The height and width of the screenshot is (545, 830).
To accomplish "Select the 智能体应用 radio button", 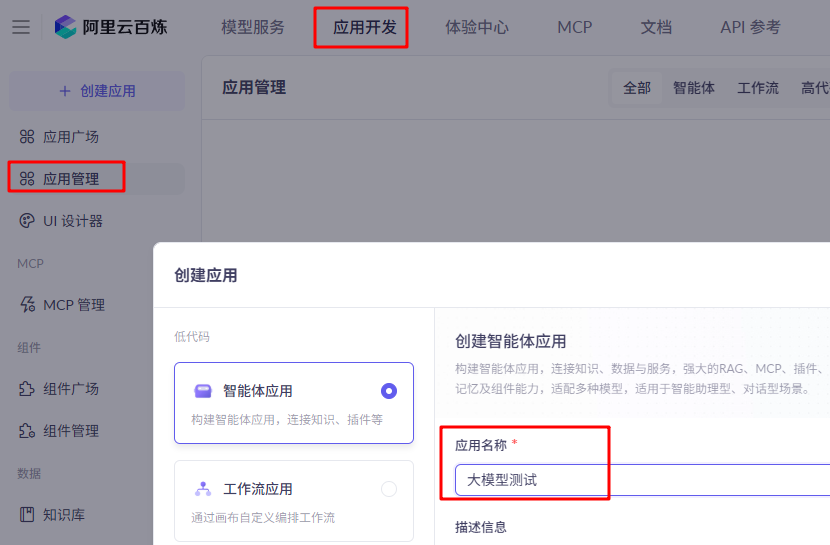I will click(x=389, y=391).
